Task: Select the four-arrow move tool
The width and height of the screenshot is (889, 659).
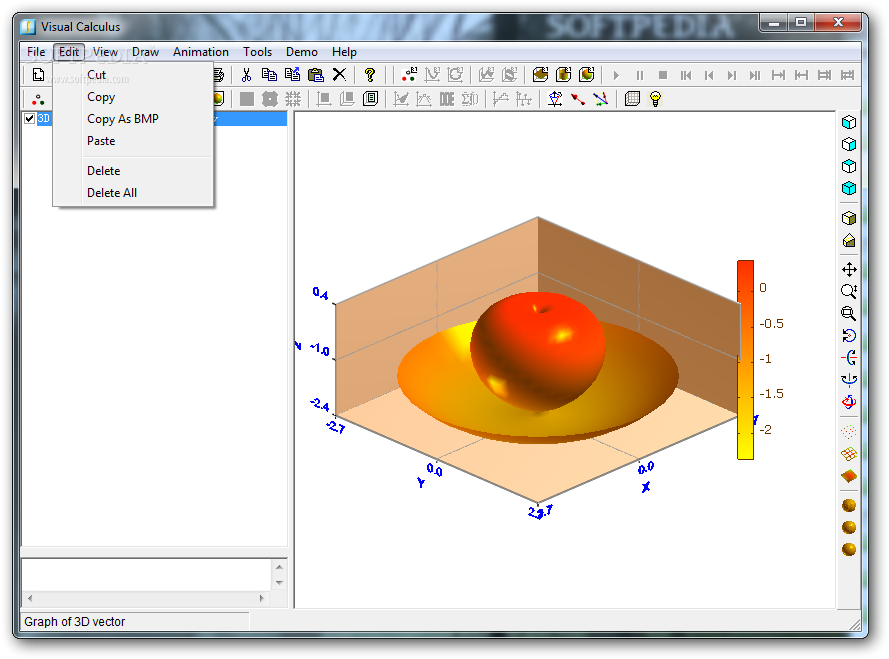Action: click(x=849, y=269)
